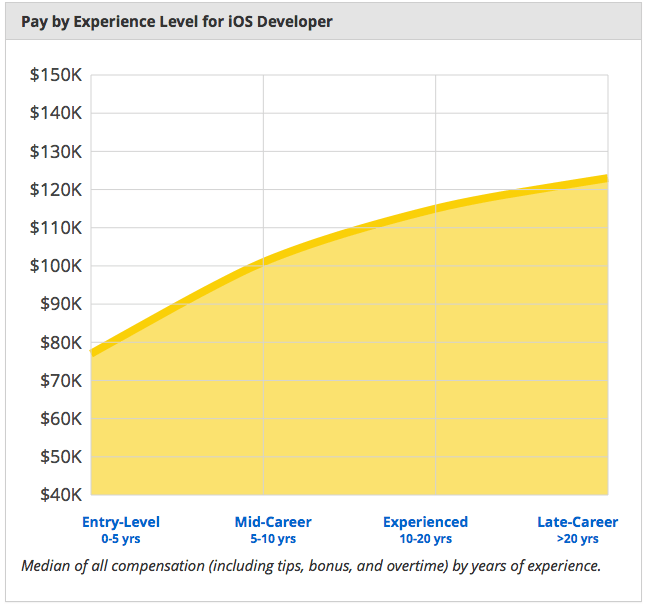The image size is (646, 604).
Task: Open the Experienced 10-20 yrs link
Action: [x=426, y=530]
